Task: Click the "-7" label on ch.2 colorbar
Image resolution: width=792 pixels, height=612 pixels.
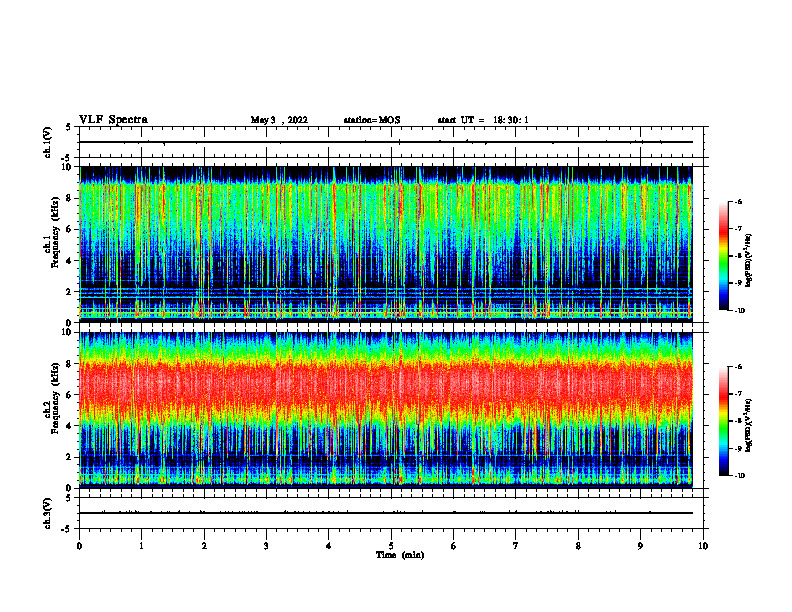Action: pos(737,394)
